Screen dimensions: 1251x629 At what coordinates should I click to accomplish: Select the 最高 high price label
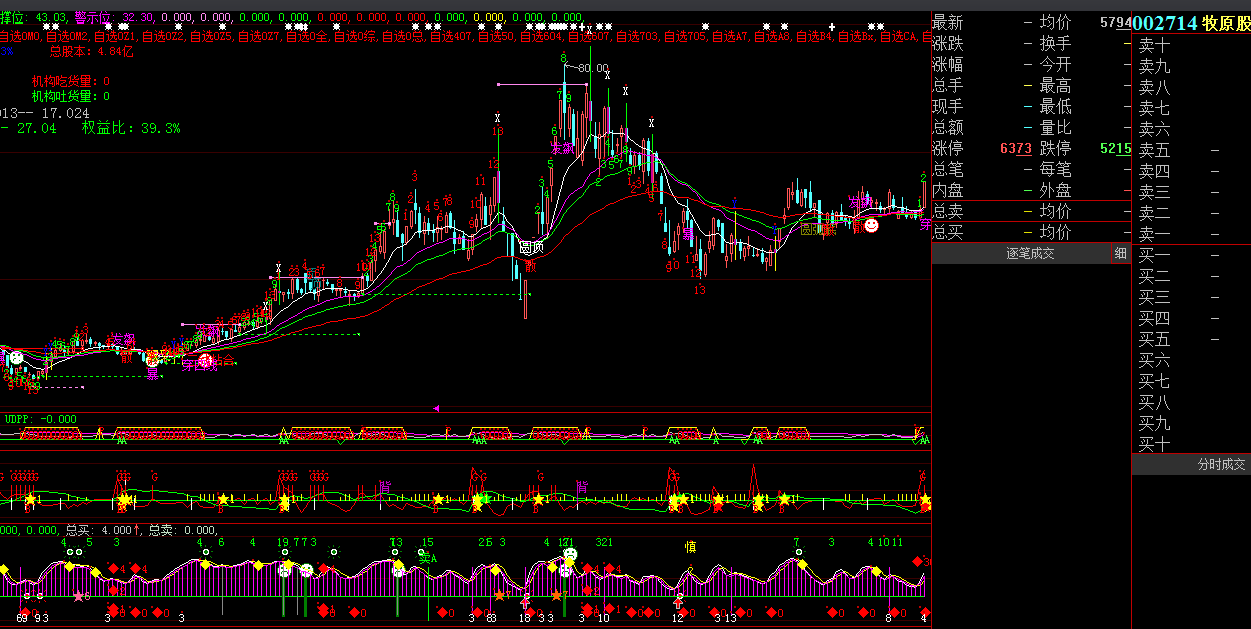[1056, 86]
